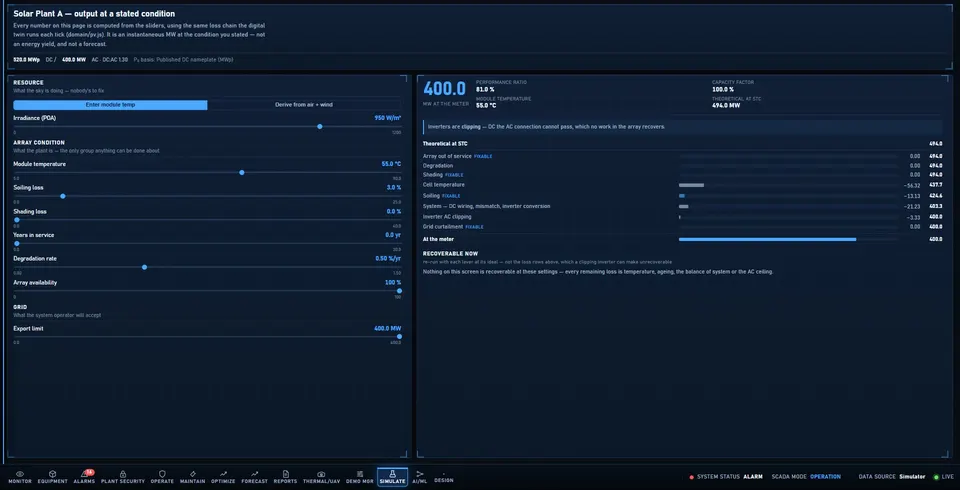
Task: Open the Monitor view eye icon
Action: pos(20,474)
